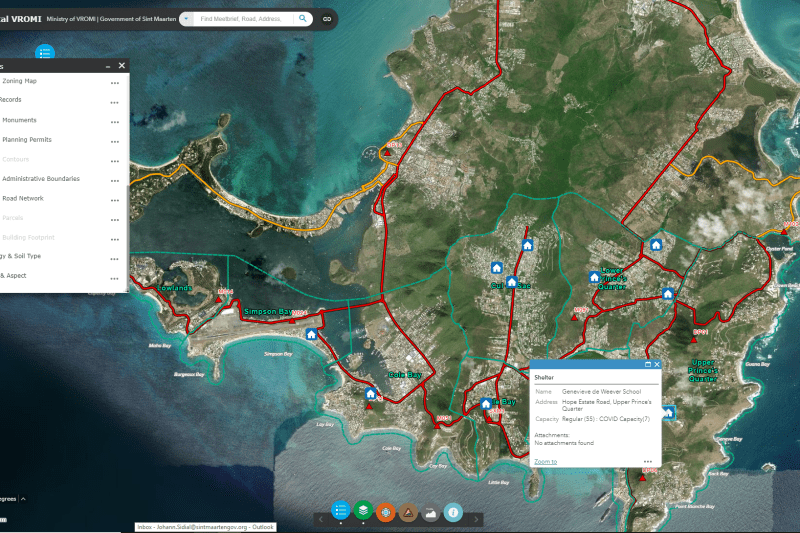The image size is (800, 533).
Task: Click the blue list button above the layers panel
Action: pos(45,52)
